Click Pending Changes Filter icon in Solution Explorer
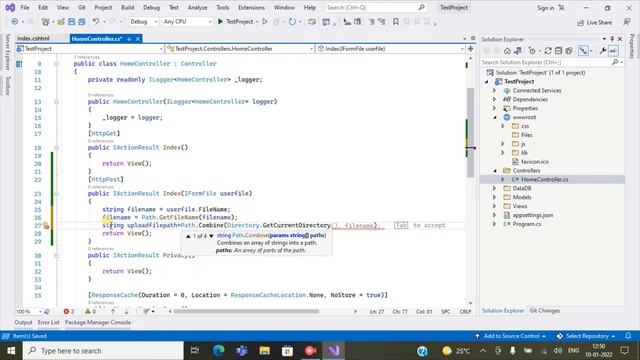The width and height of the screenshot is (640, 360). [x=532, y=51]
